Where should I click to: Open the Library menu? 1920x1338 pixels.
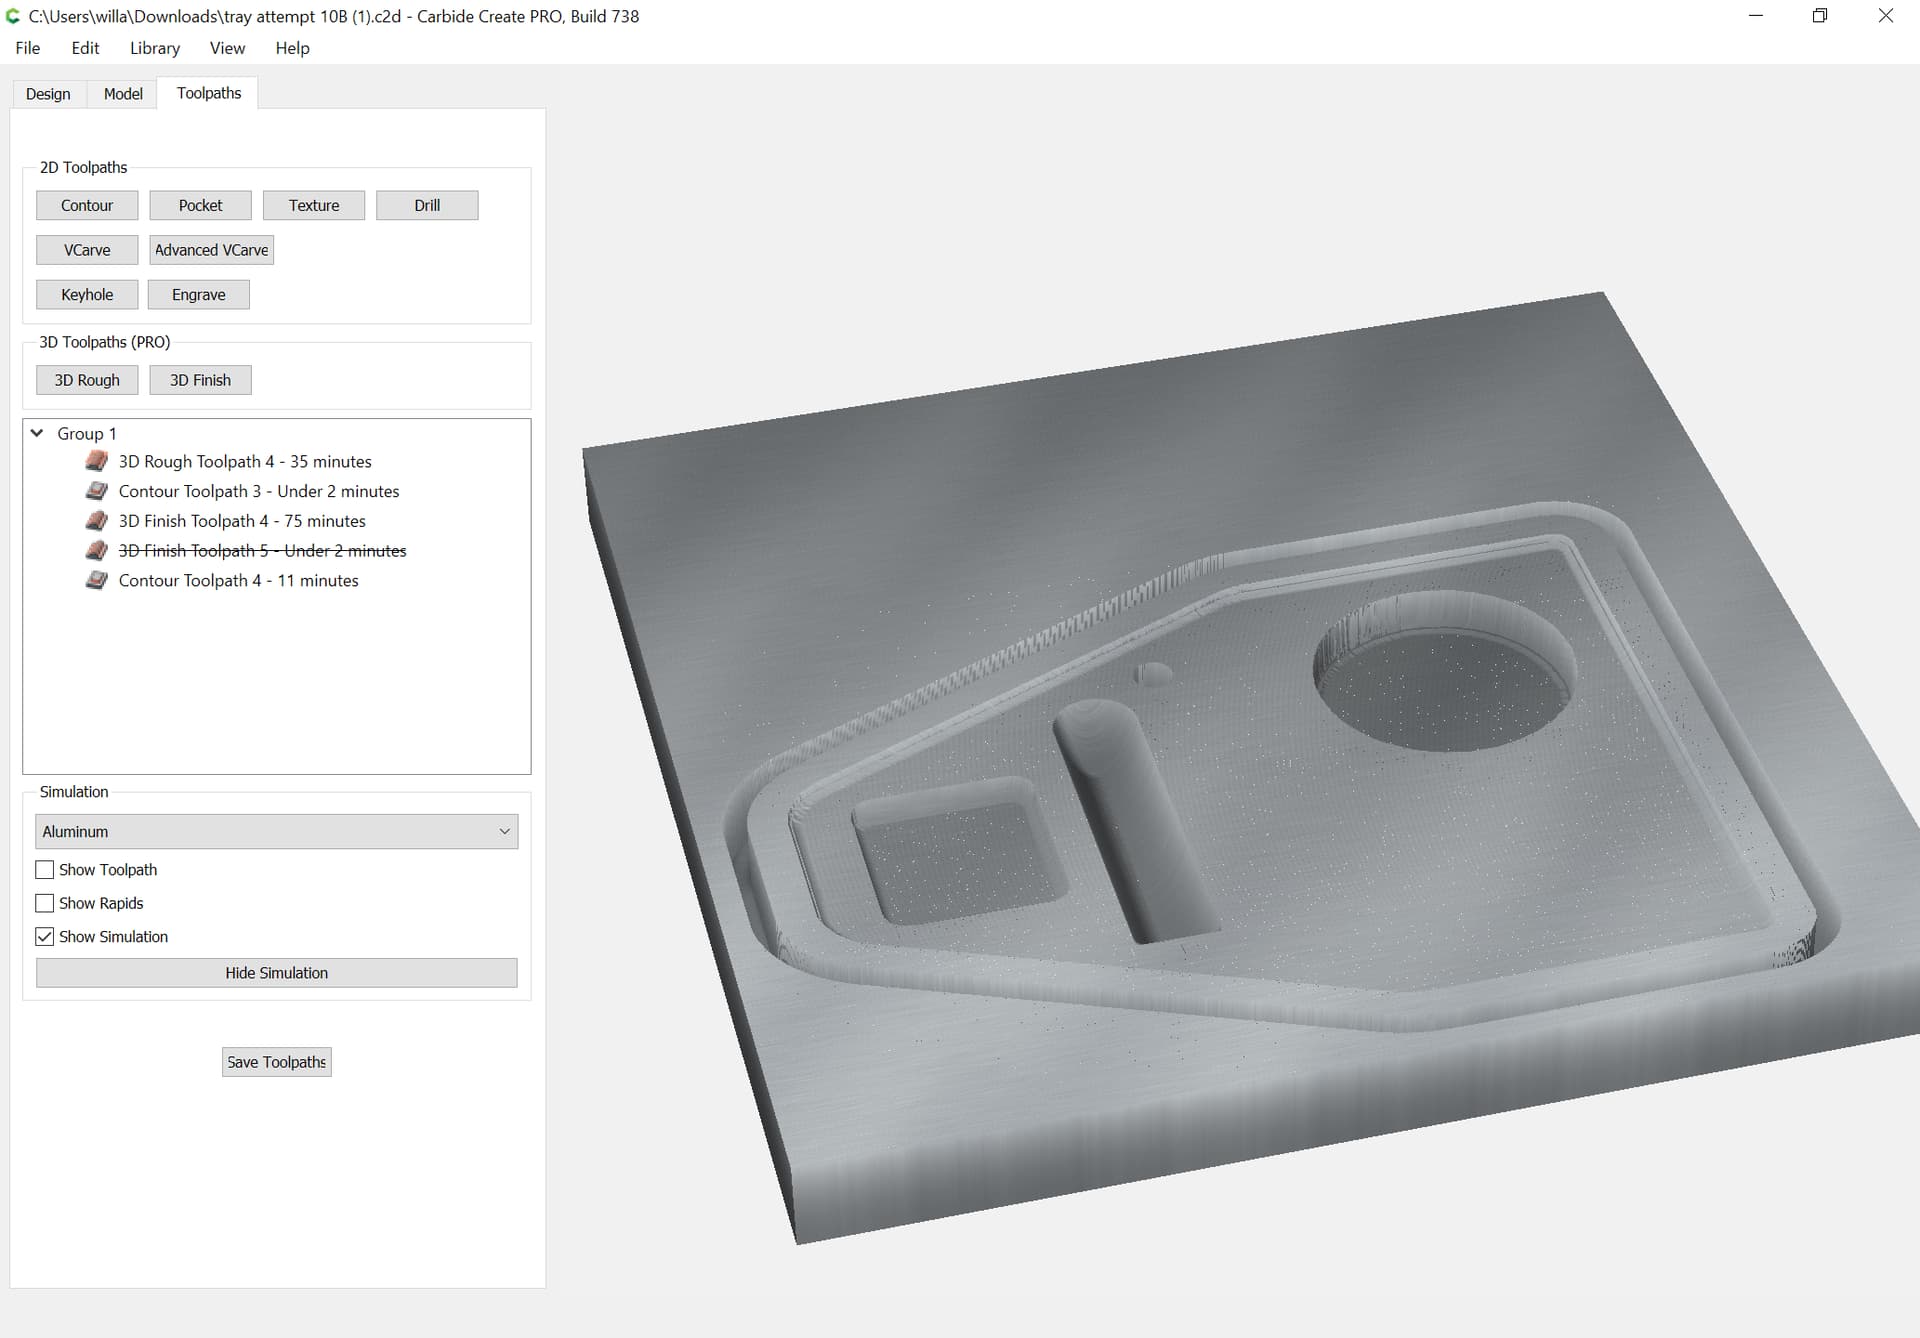point(155,48)
